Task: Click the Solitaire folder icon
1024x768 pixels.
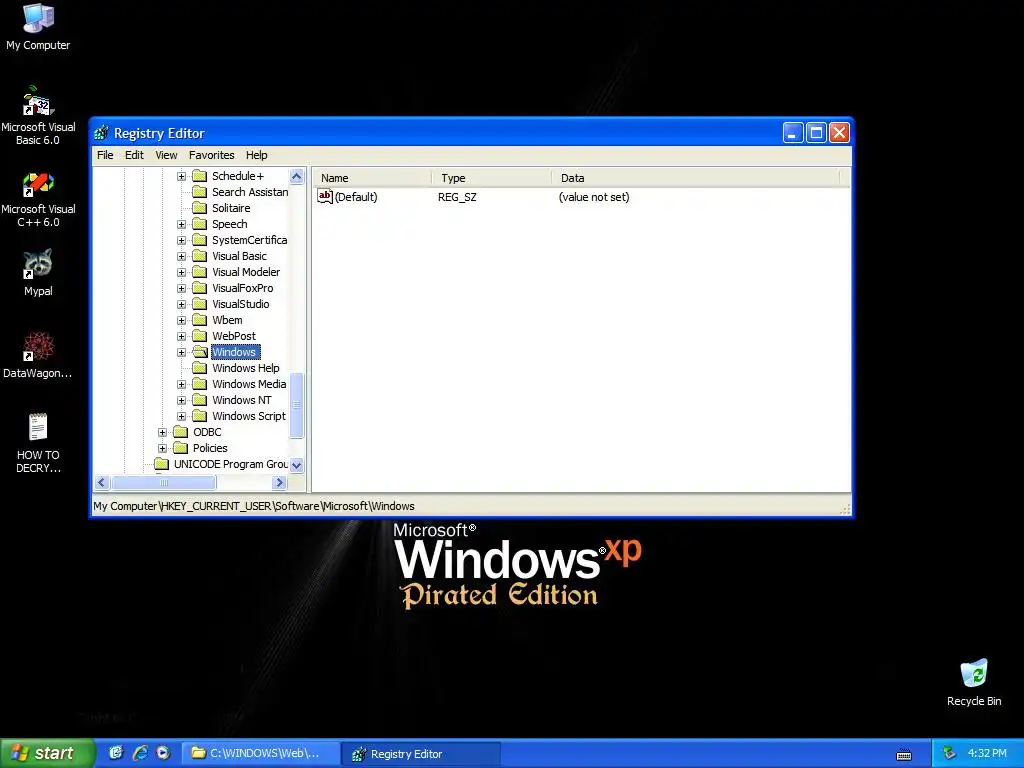Action: pos(200,208)
